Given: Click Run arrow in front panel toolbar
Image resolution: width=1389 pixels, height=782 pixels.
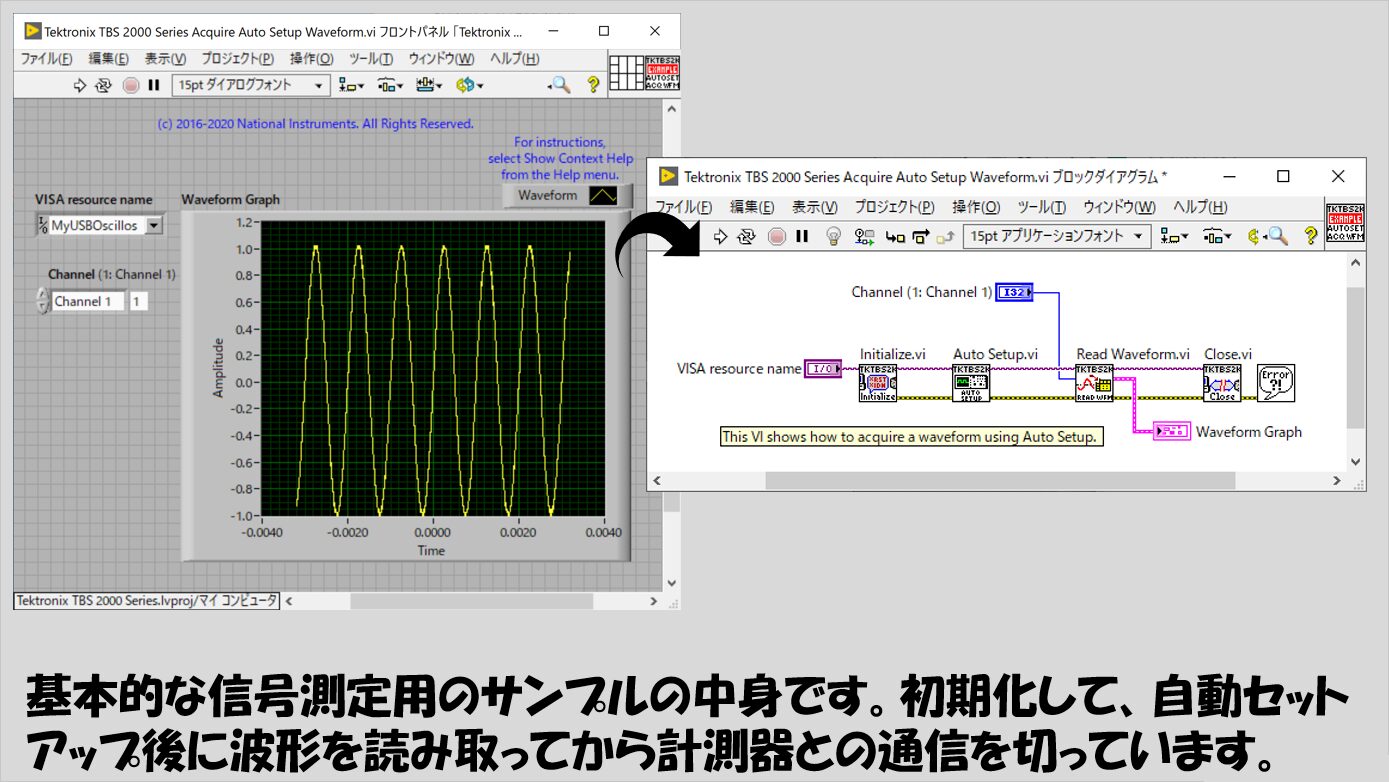Looking at the screenshot, I should coord(81,86).
